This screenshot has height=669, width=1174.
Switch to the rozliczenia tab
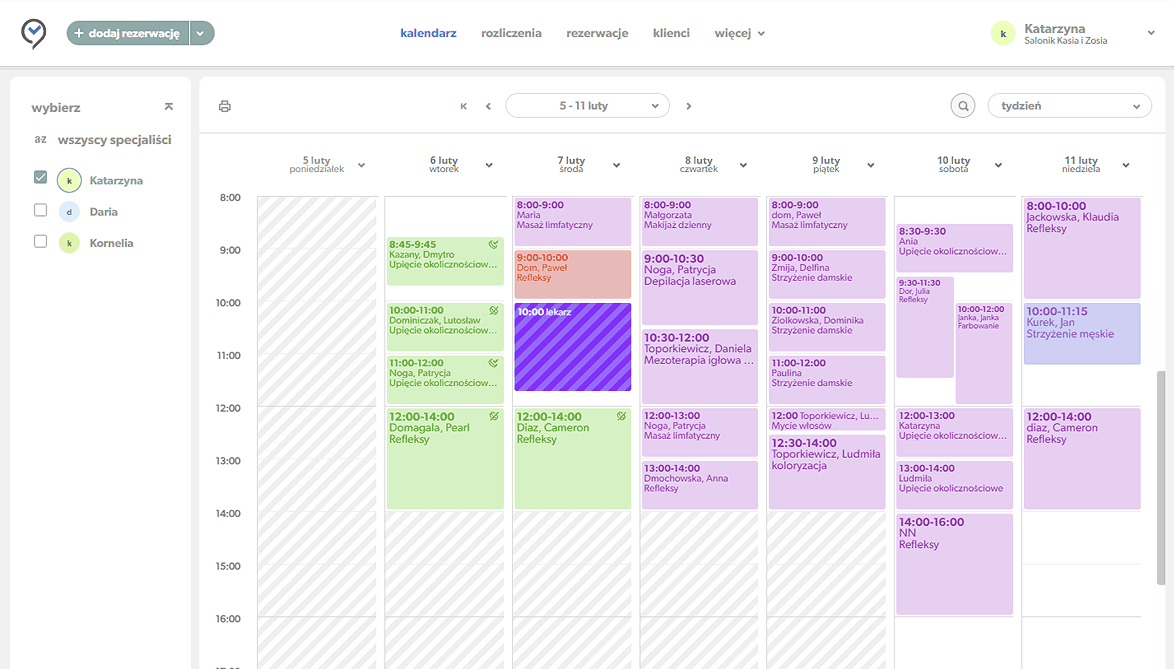coord(511,33)
